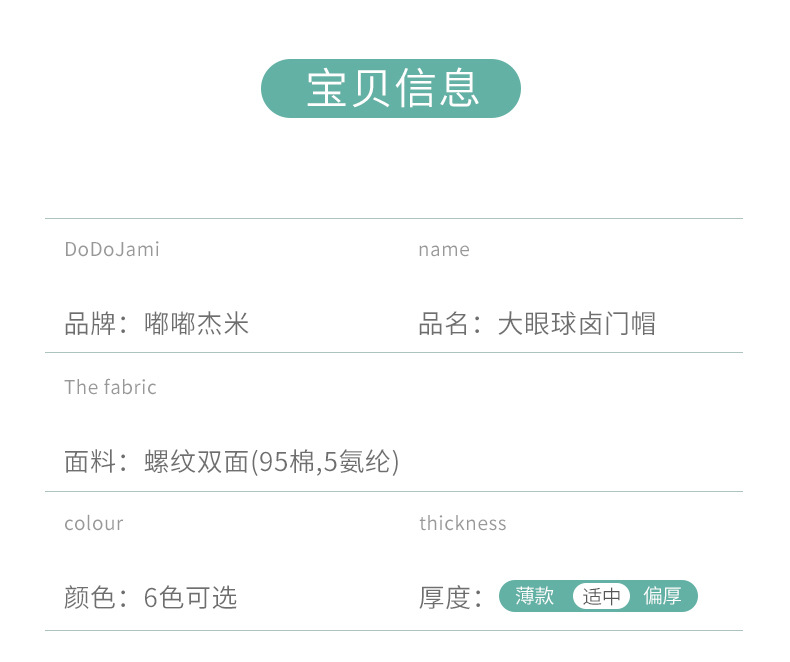790x662 pixels.
Task: Click the 品牌 label text
Action: [90, 323]
